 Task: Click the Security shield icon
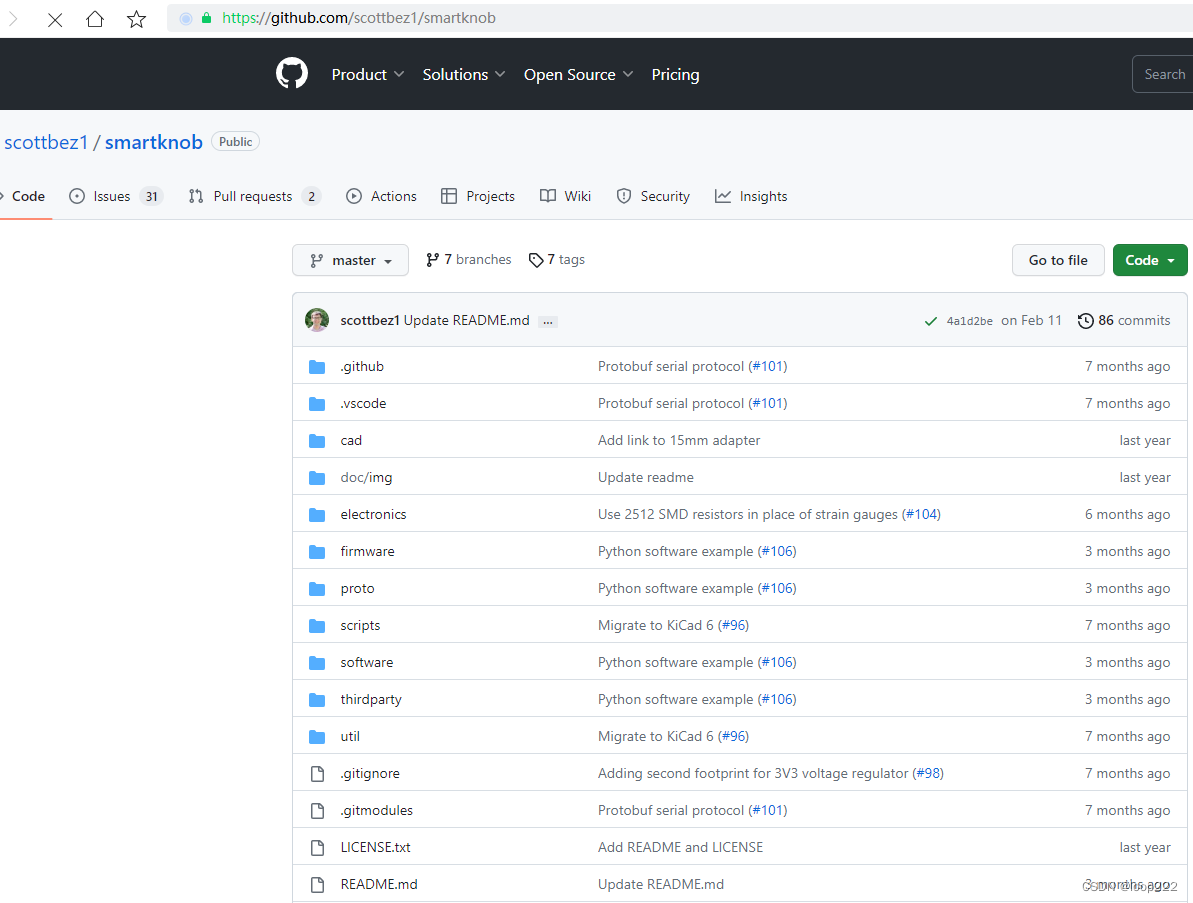624,196
